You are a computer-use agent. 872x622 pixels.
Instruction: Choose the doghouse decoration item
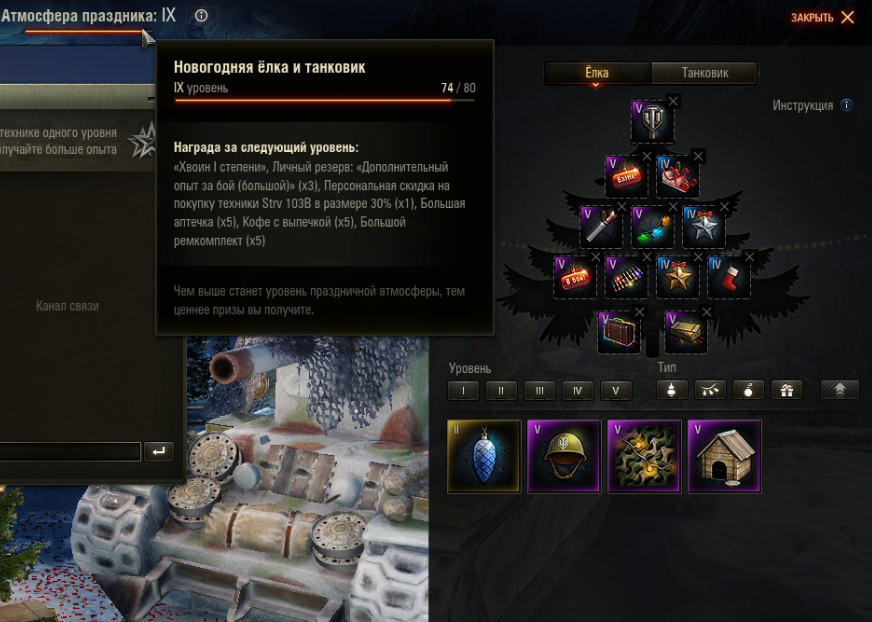click(x=724, y=457)
